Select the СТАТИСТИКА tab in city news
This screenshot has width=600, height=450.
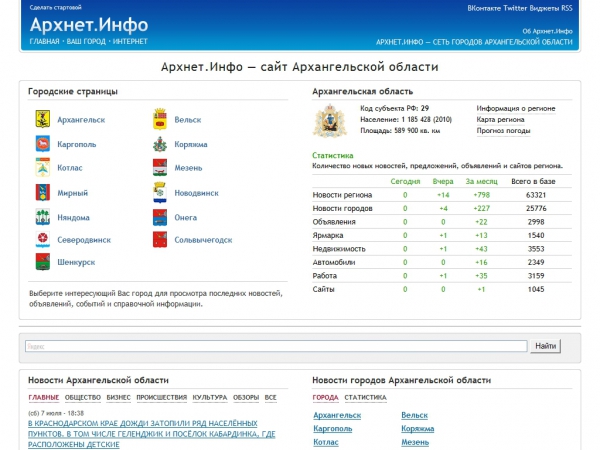tap(365, 397)
